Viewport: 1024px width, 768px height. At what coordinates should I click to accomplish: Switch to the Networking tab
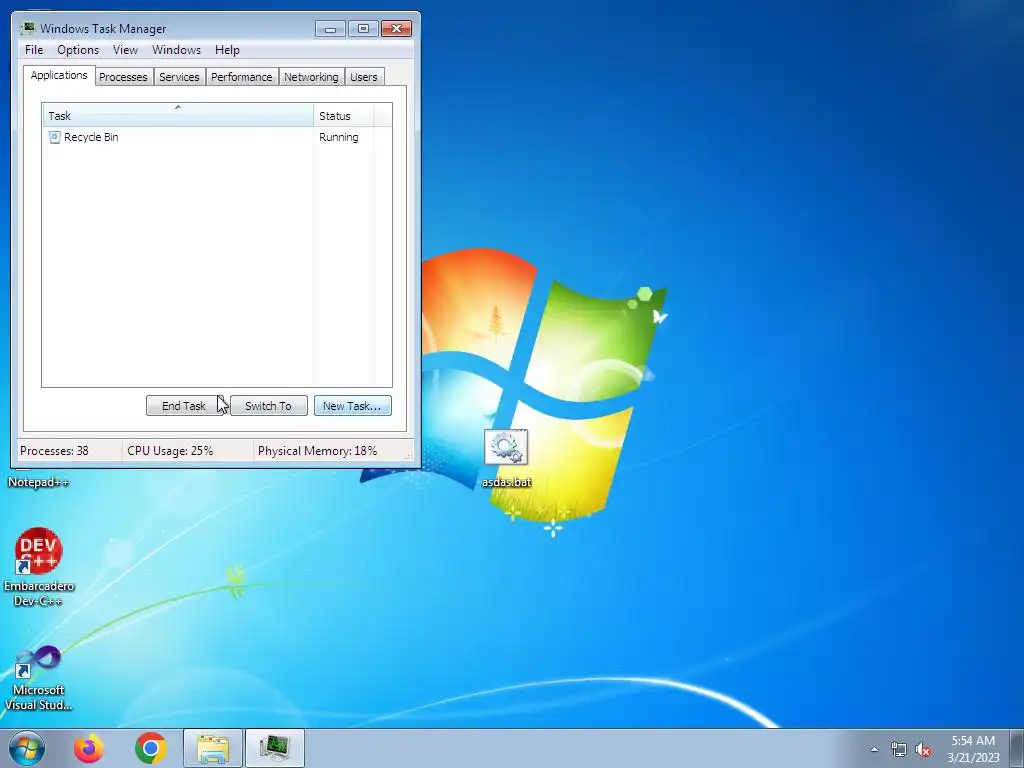(x=311, y=77)
